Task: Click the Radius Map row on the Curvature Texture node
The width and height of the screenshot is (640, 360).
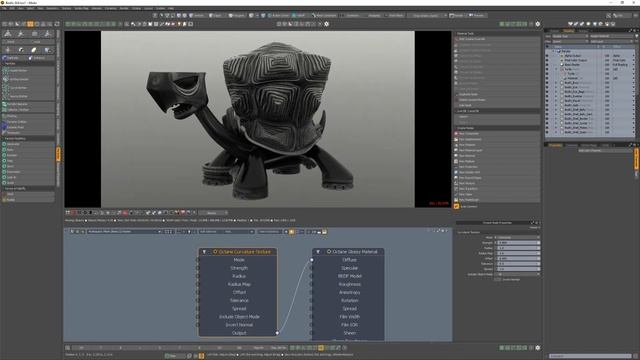Action: [x=239, y=284]
